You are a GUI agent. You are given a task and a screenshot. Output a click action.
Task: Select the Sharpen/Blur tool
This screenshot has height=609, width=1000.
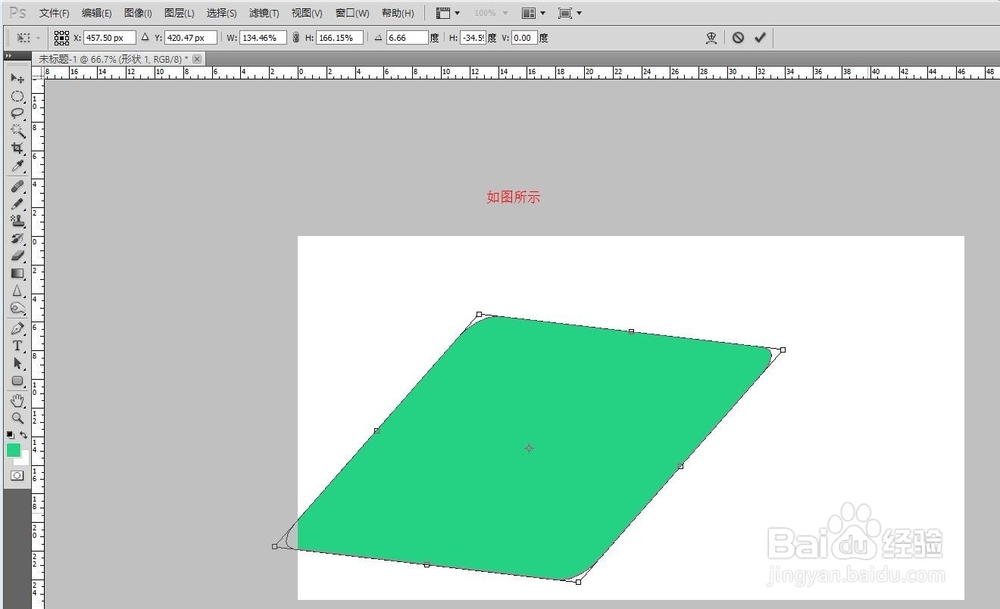[x=17, y=291]
